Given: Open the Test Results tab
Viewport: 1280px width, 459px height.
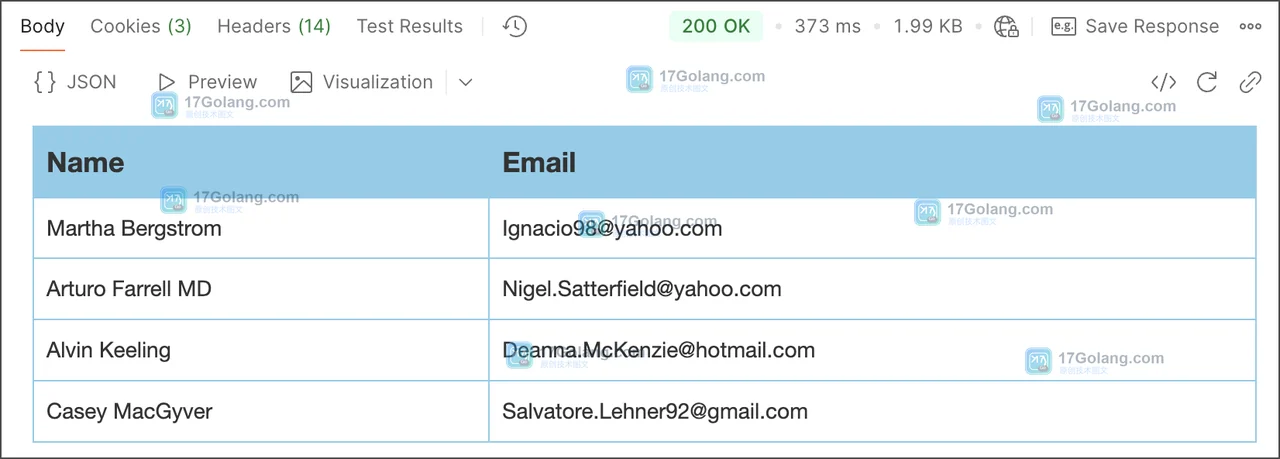Looking at the screenshot, I should 410,26.
